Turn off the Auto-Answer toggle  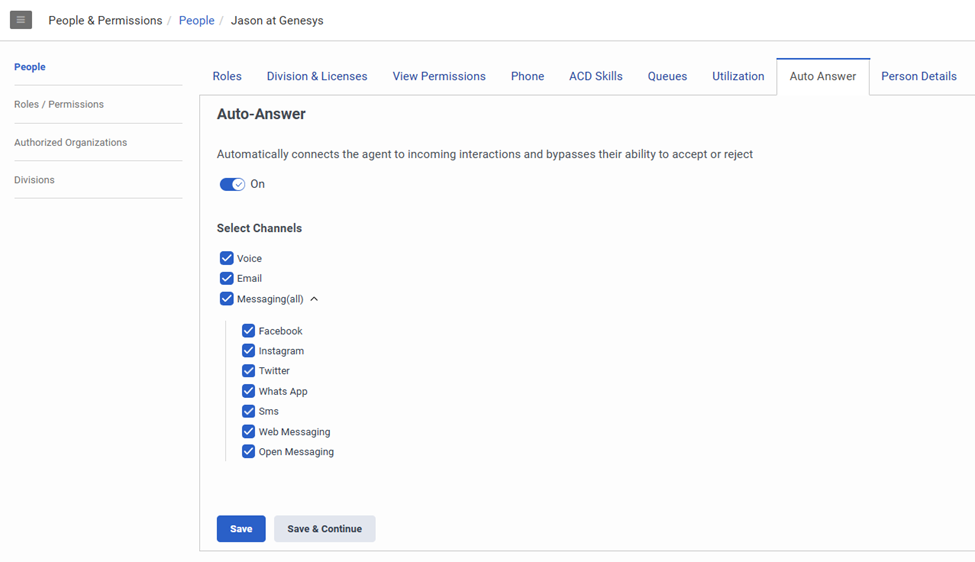(x=232, y=184)
